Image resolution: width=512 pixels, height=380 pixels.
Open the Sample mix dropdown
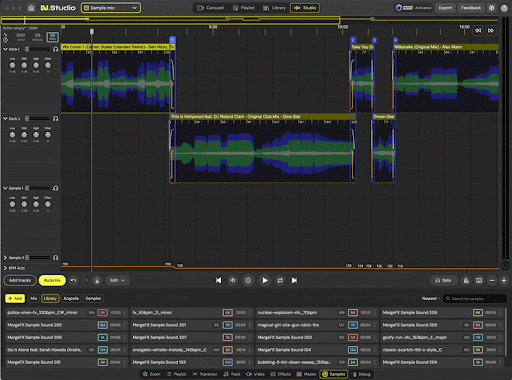111,8
